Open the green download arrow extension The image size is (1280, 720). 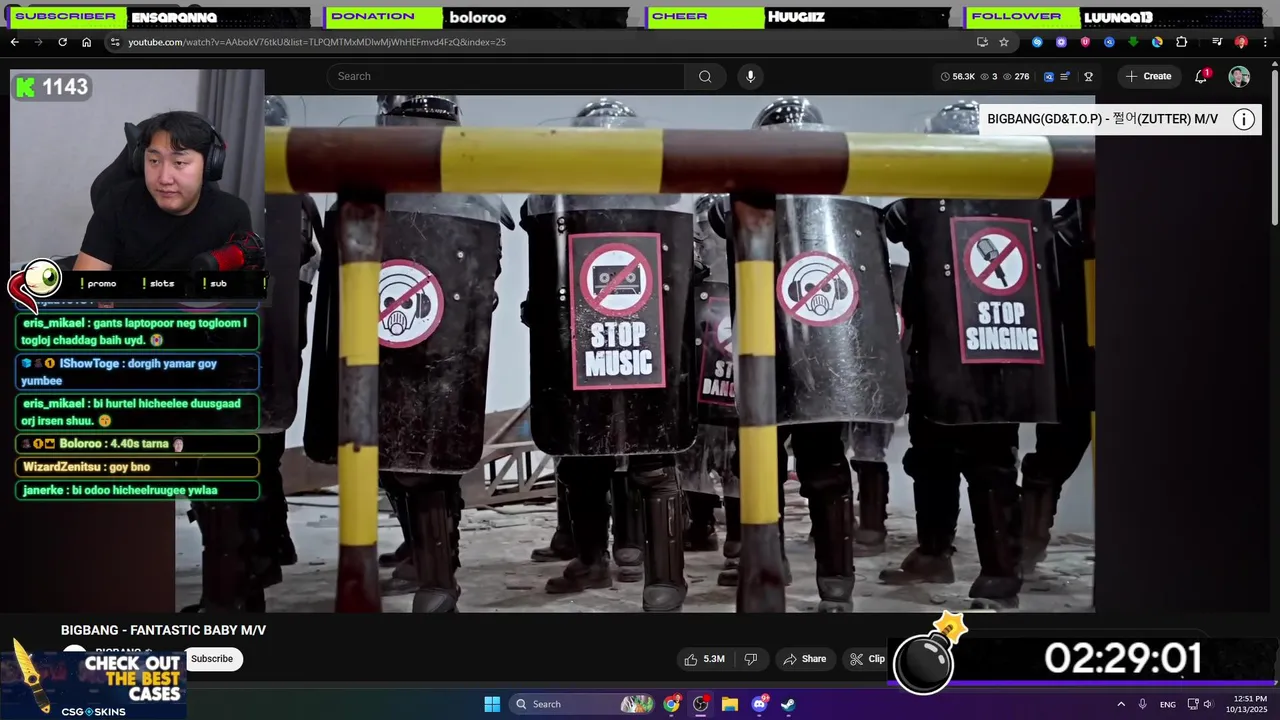pos(1133,42)
